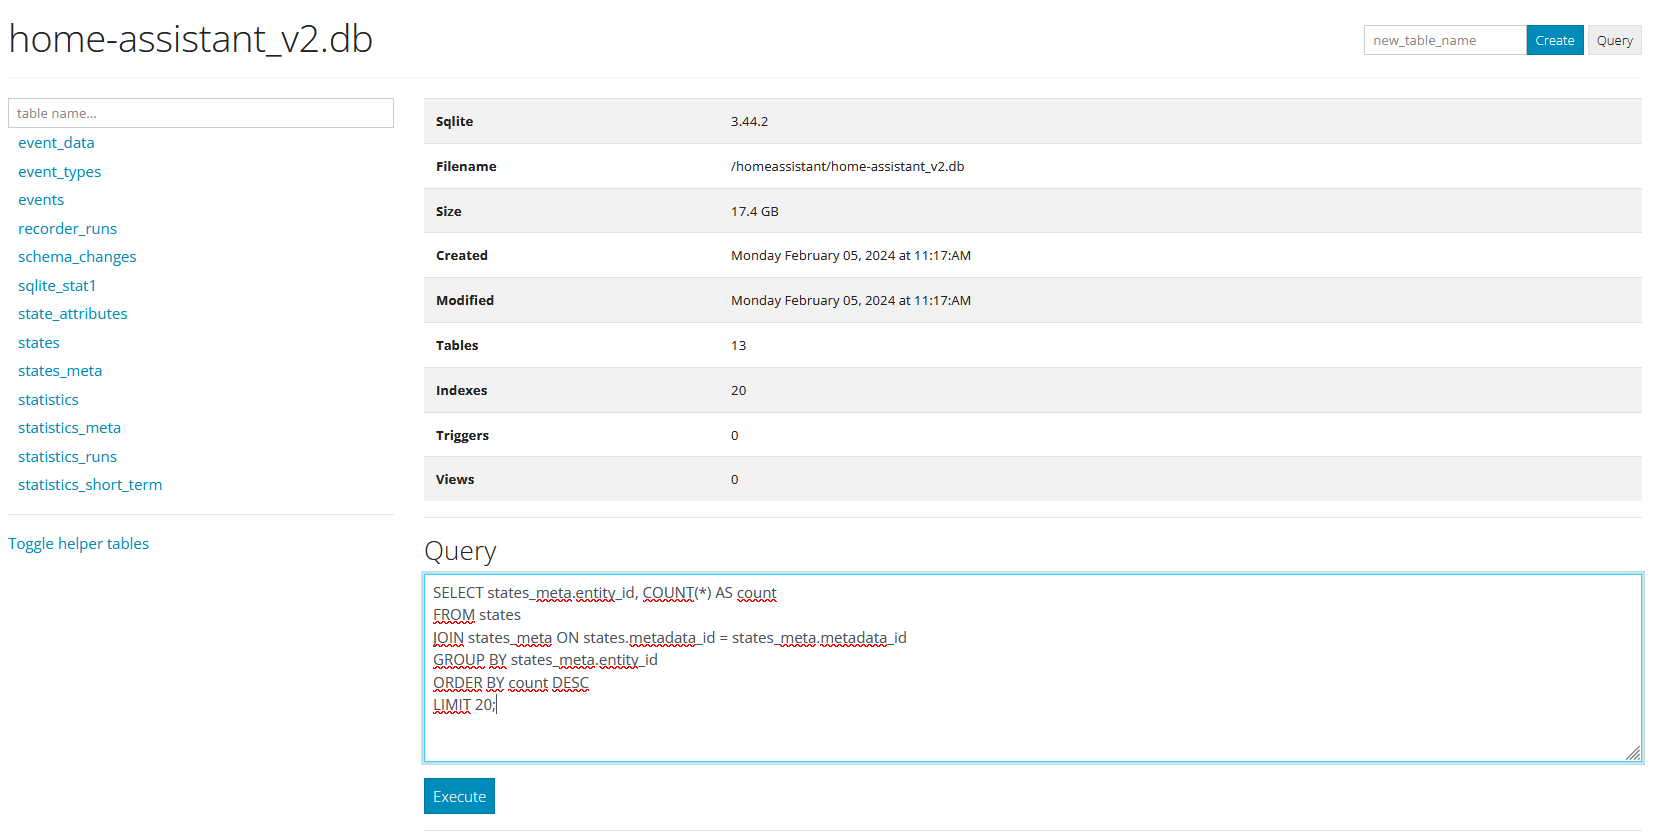Open the states table link
The image size is (1657, 832).
pos(39,343)
